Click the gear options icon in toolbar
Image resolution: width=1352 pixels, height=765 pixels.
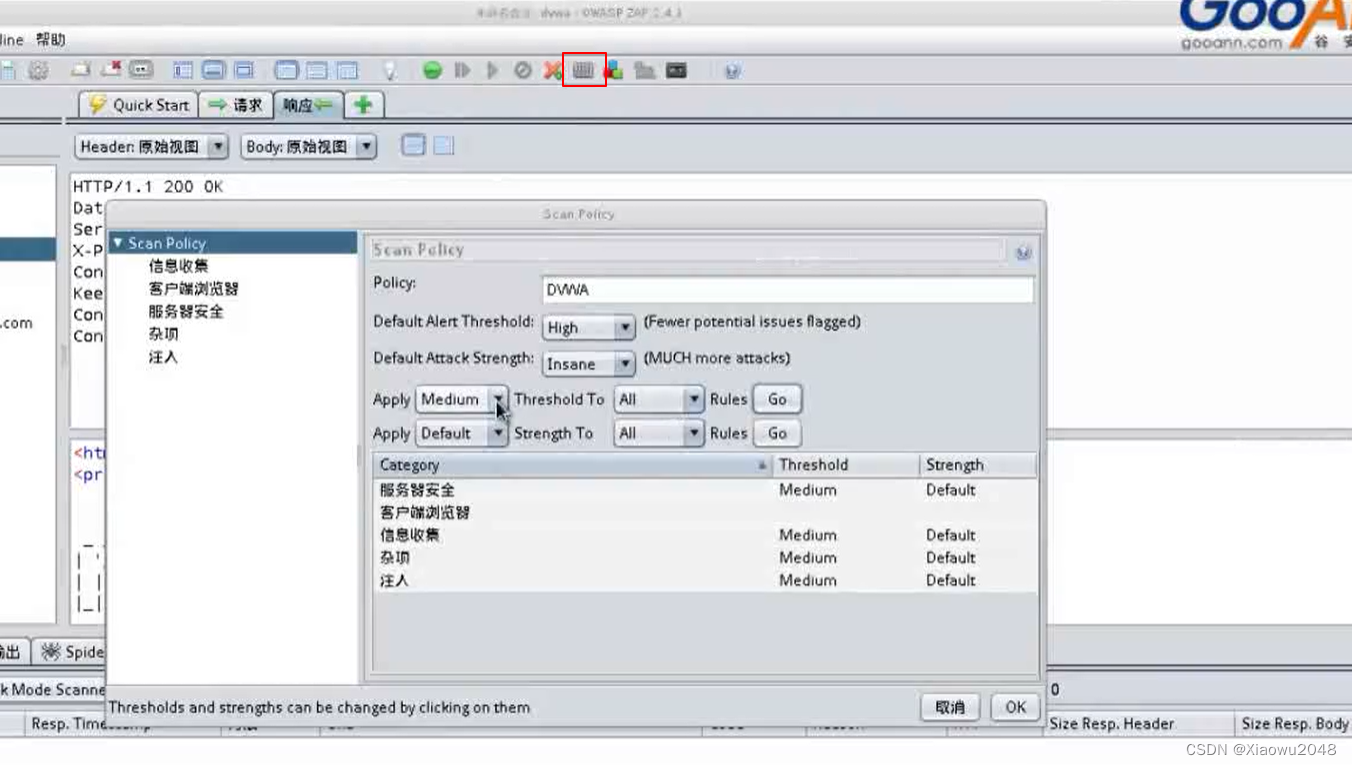38,71
